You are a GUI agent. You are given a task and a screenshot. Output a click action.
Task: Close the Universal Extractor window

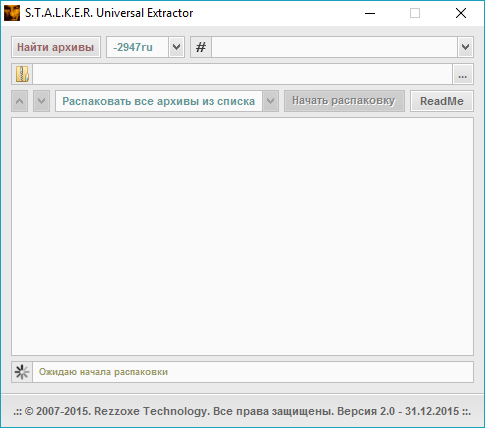(x=461, y=13)
